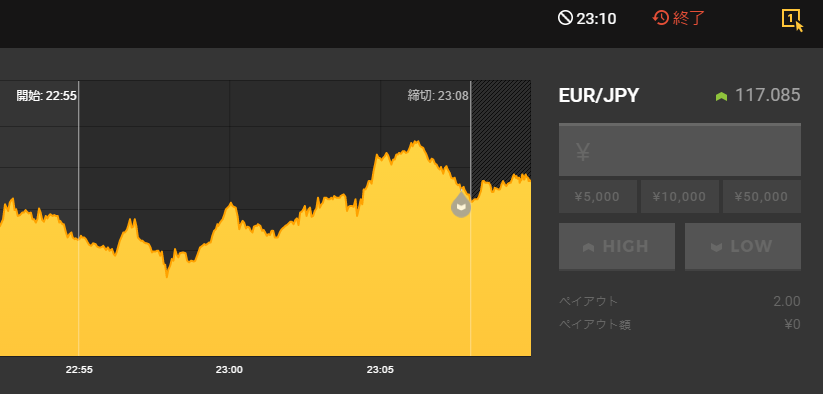Click the up arrow icon in HIGH button
The height and width of the screenshot is (394, 823).
(x=588, y=247)
